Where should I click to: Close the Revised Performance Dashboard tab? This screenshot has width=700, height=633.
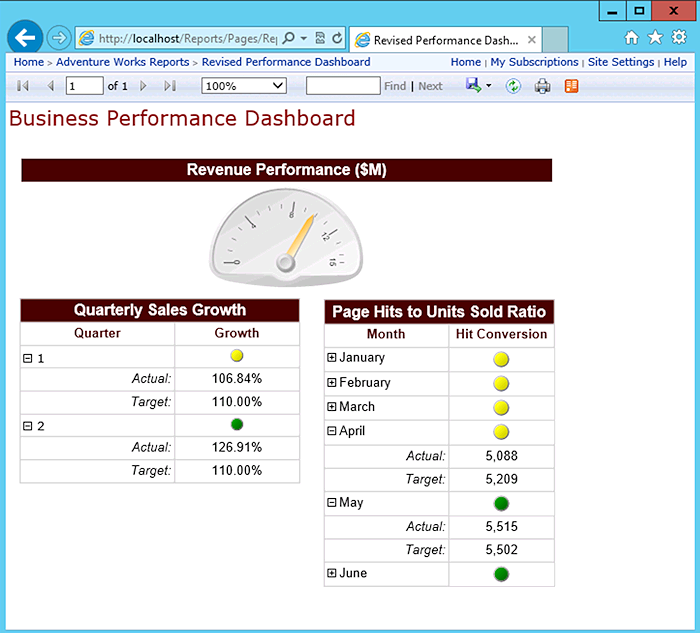point(531,40)
